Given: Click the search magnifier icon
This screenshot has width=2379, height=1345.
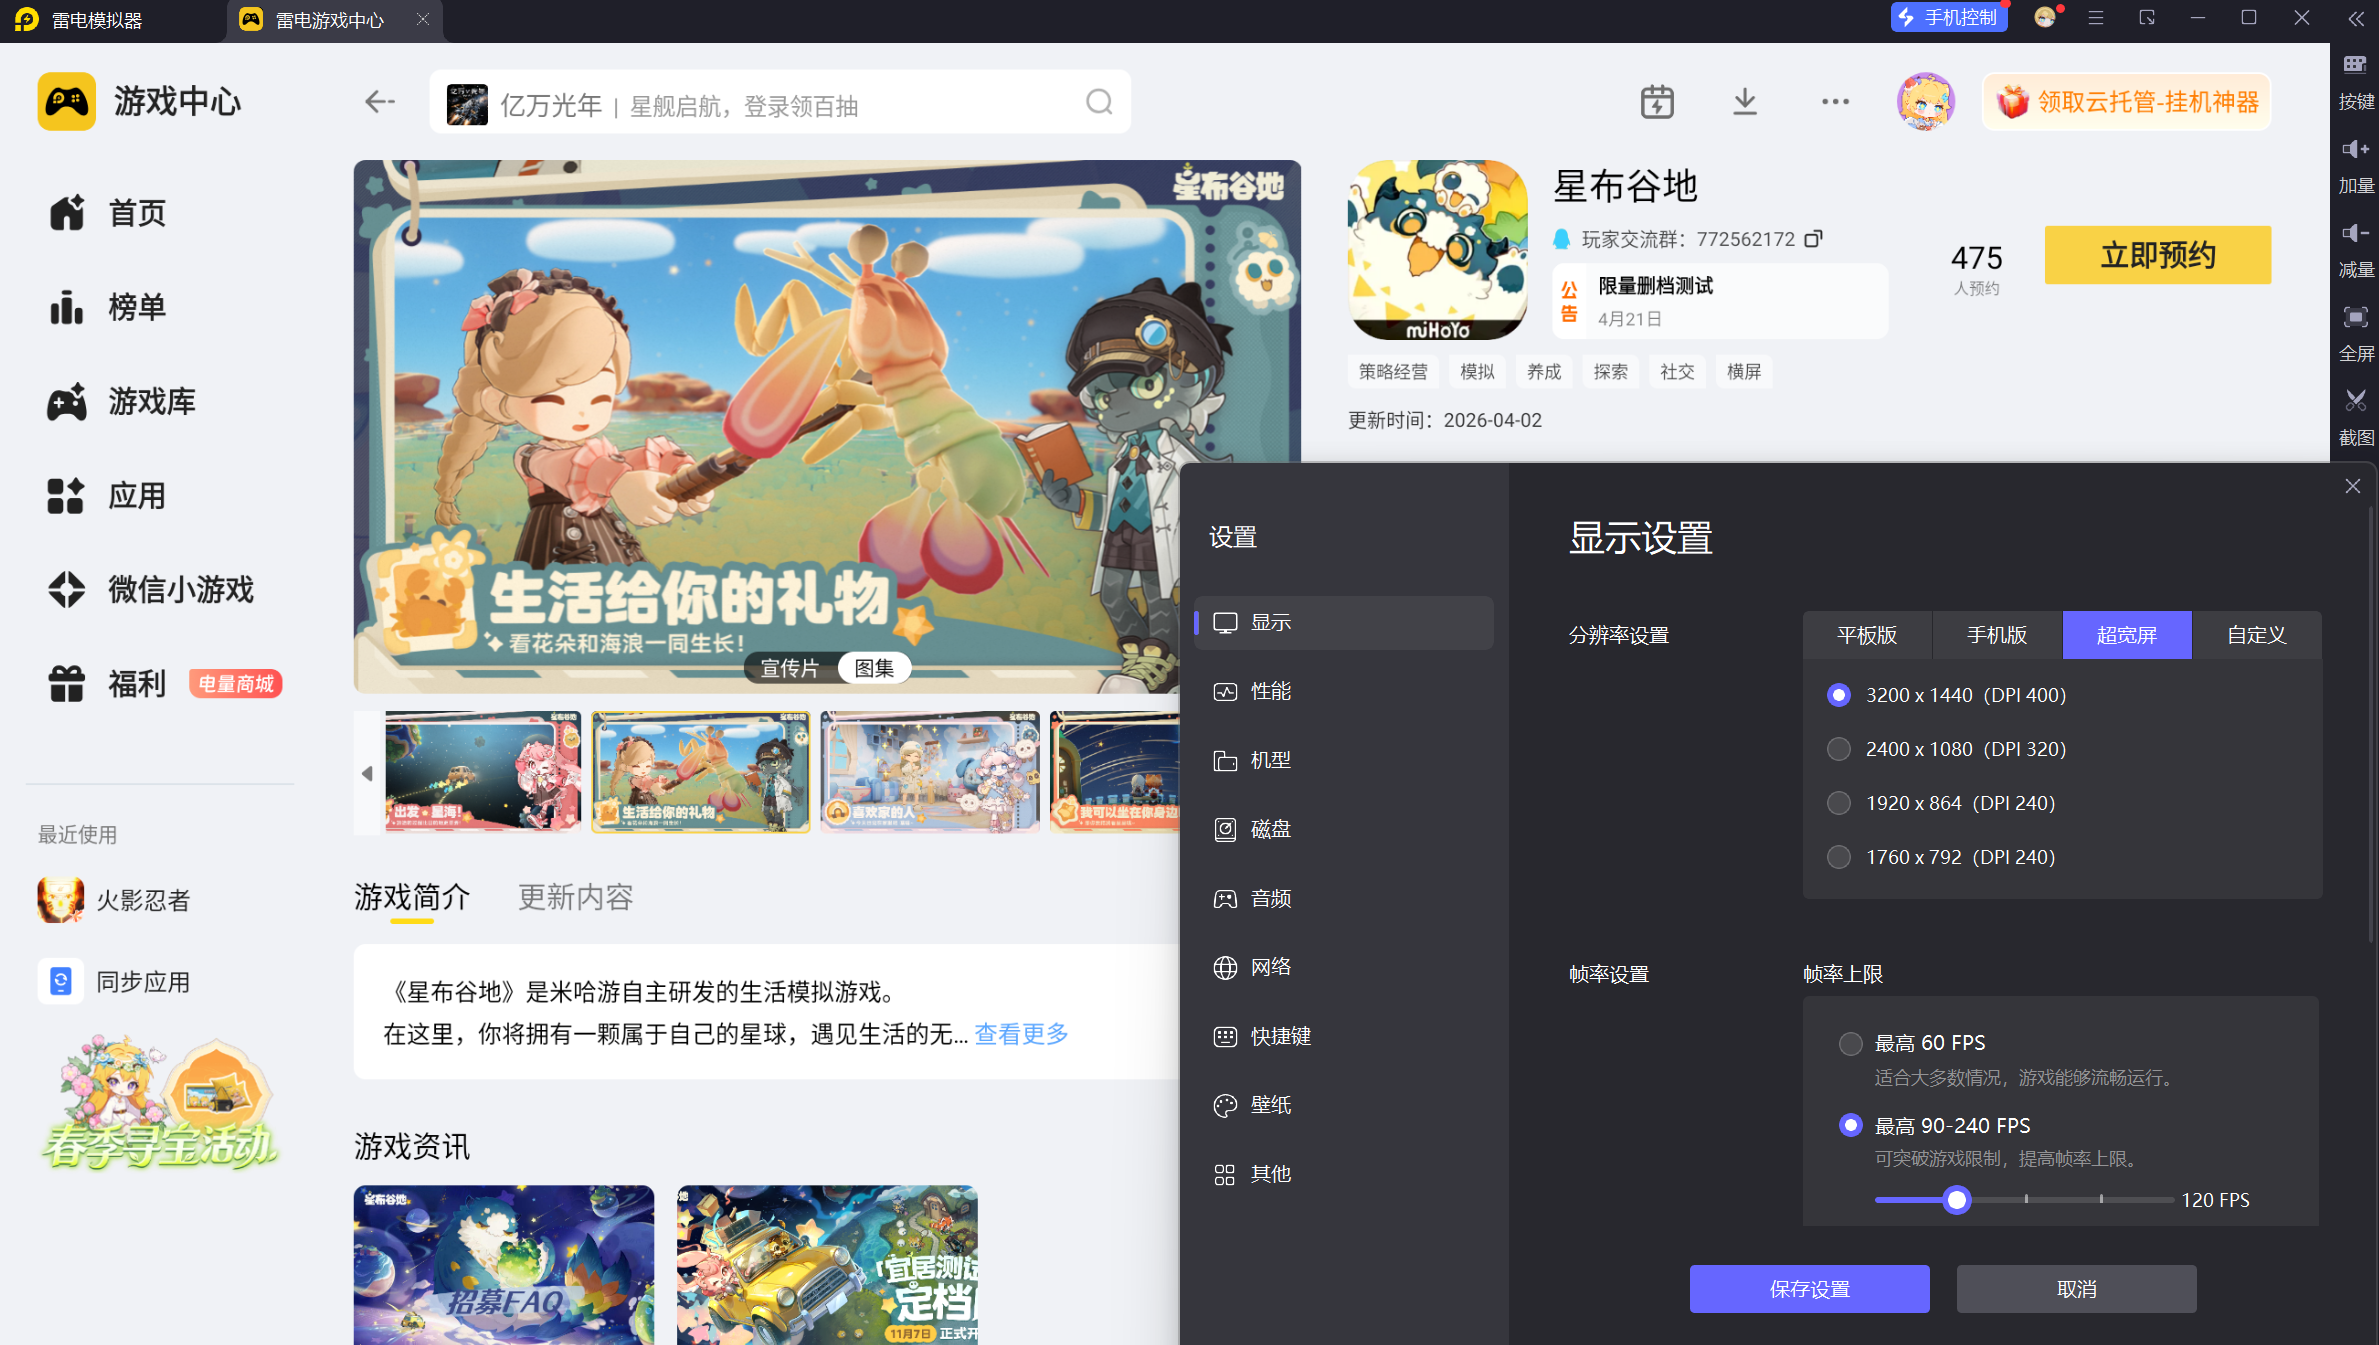Looking at the screenshot, I should [x=1099, y=102].
